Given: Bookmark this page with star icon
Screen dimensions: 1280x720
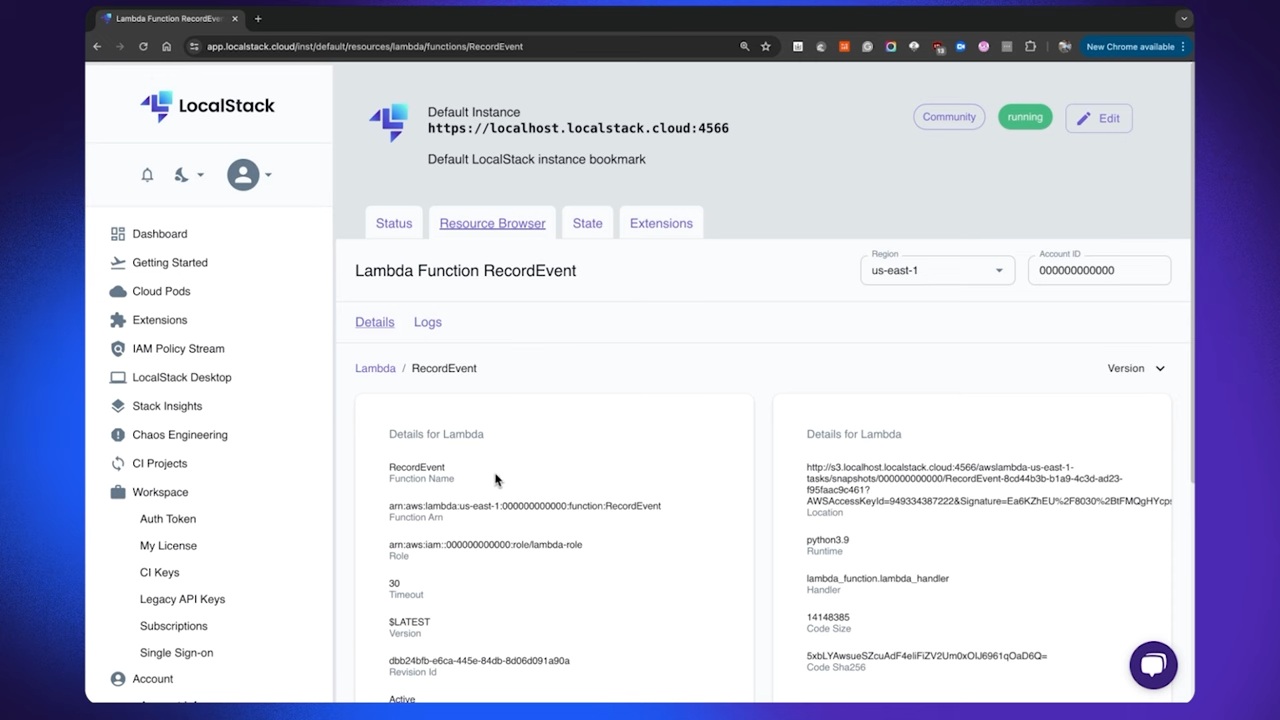Looking at the screenshot, I should [766, 46].
